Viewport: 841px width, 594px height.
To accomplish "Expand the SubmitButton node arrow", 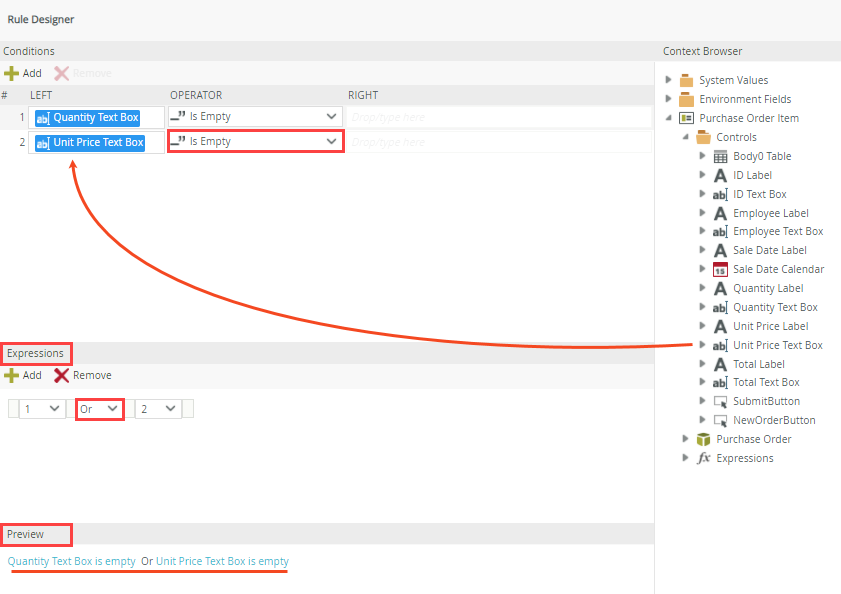I will pyautogui.click(x=703, y=401).
